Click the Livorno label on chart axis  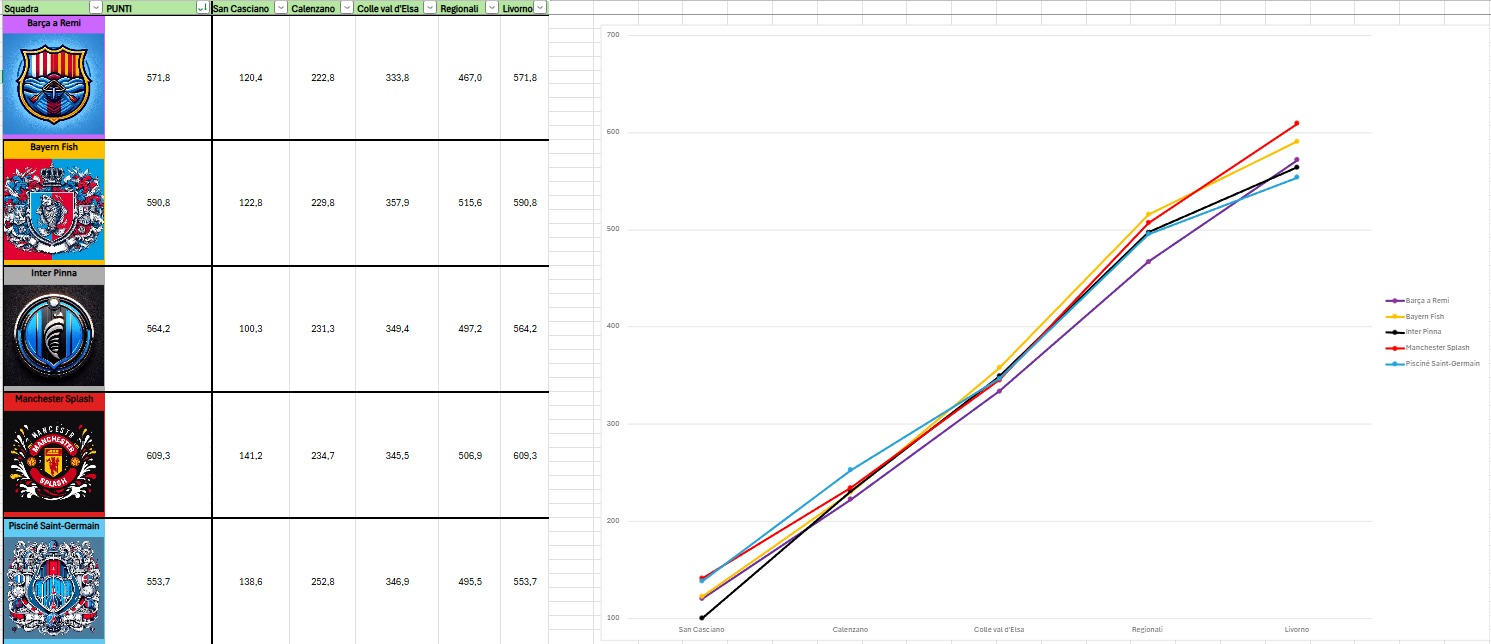tap(1296, 630)
